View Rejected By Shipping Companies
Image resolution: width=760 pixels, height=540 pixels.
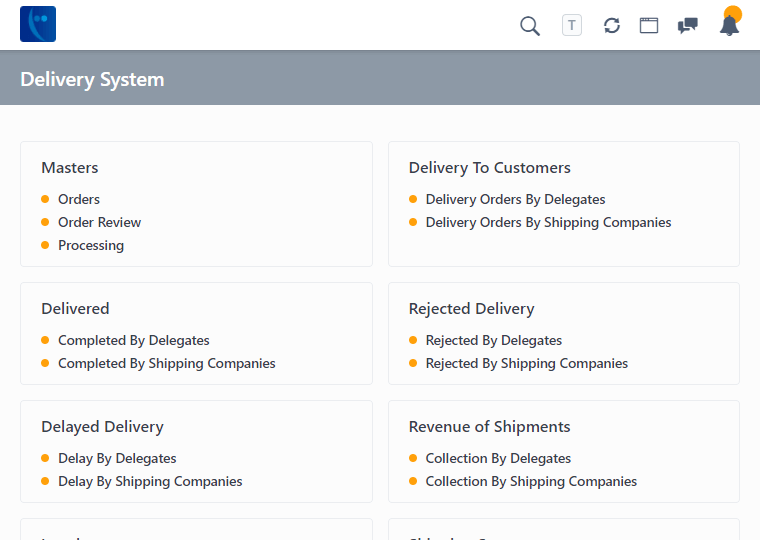coord(526,363)
